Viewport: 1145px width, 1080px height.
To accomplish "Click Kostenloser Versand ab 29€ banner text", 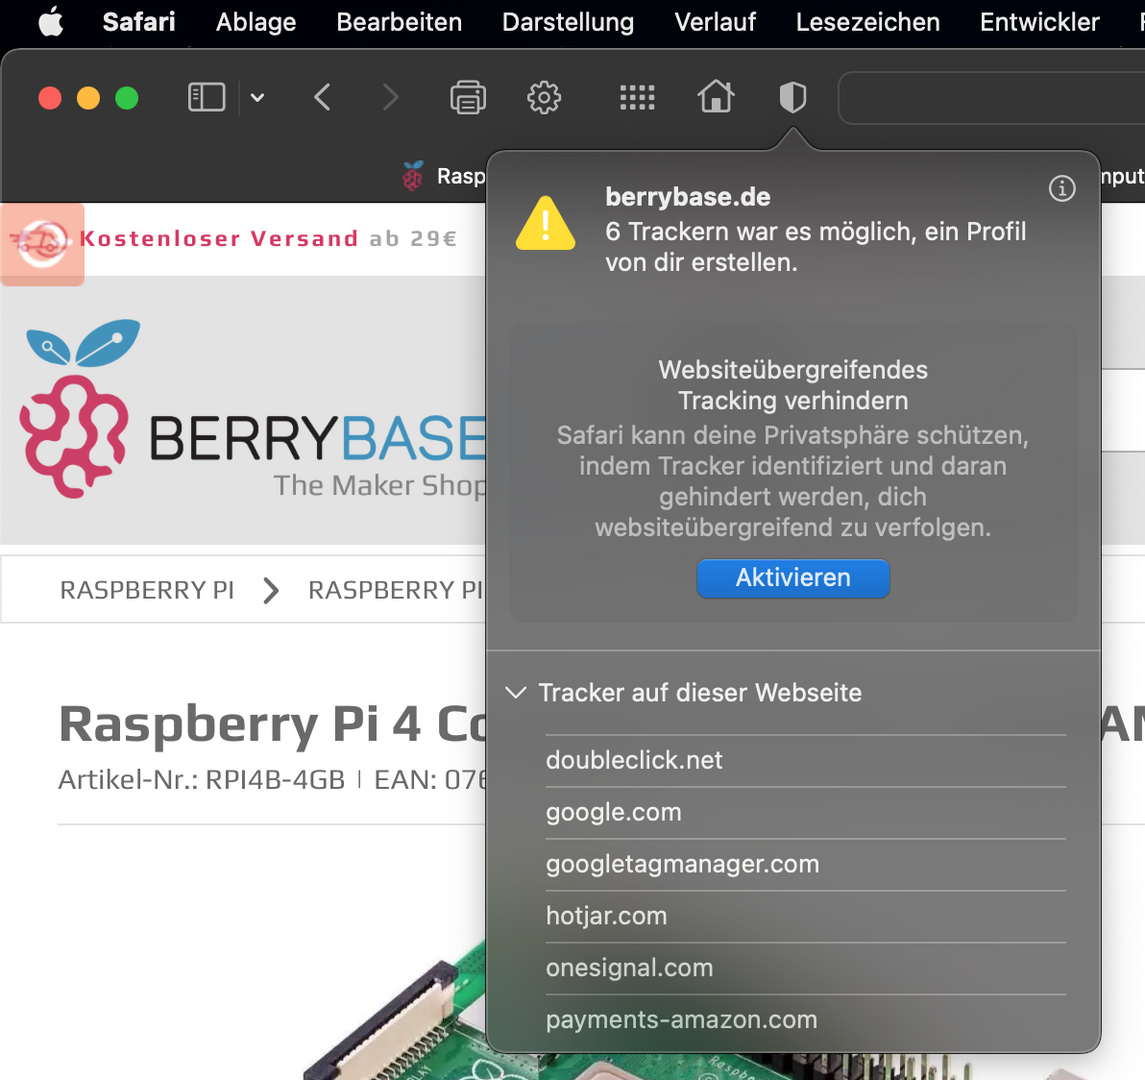I will click(x=268, y=239).
